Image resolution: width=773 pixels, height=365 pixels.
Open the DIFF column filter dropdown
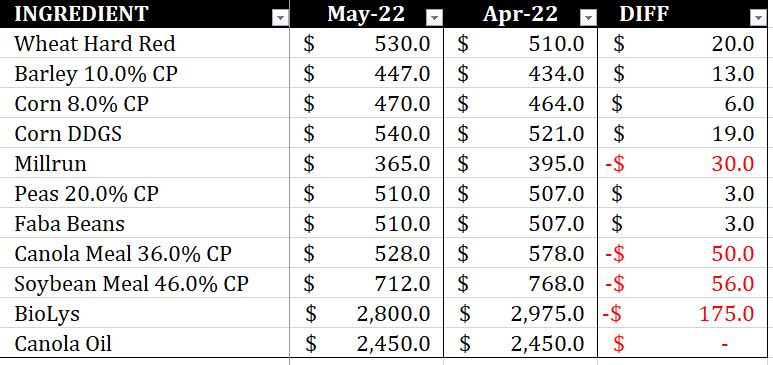[758, 18]
